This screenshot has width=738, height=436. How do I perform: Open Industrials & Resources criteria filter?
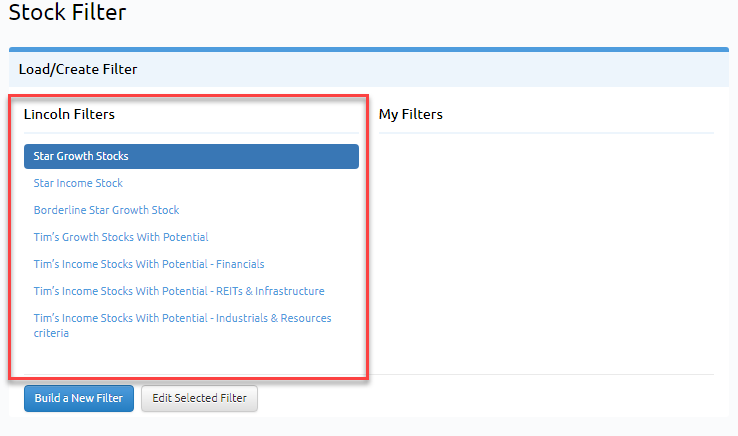[182, 325]
